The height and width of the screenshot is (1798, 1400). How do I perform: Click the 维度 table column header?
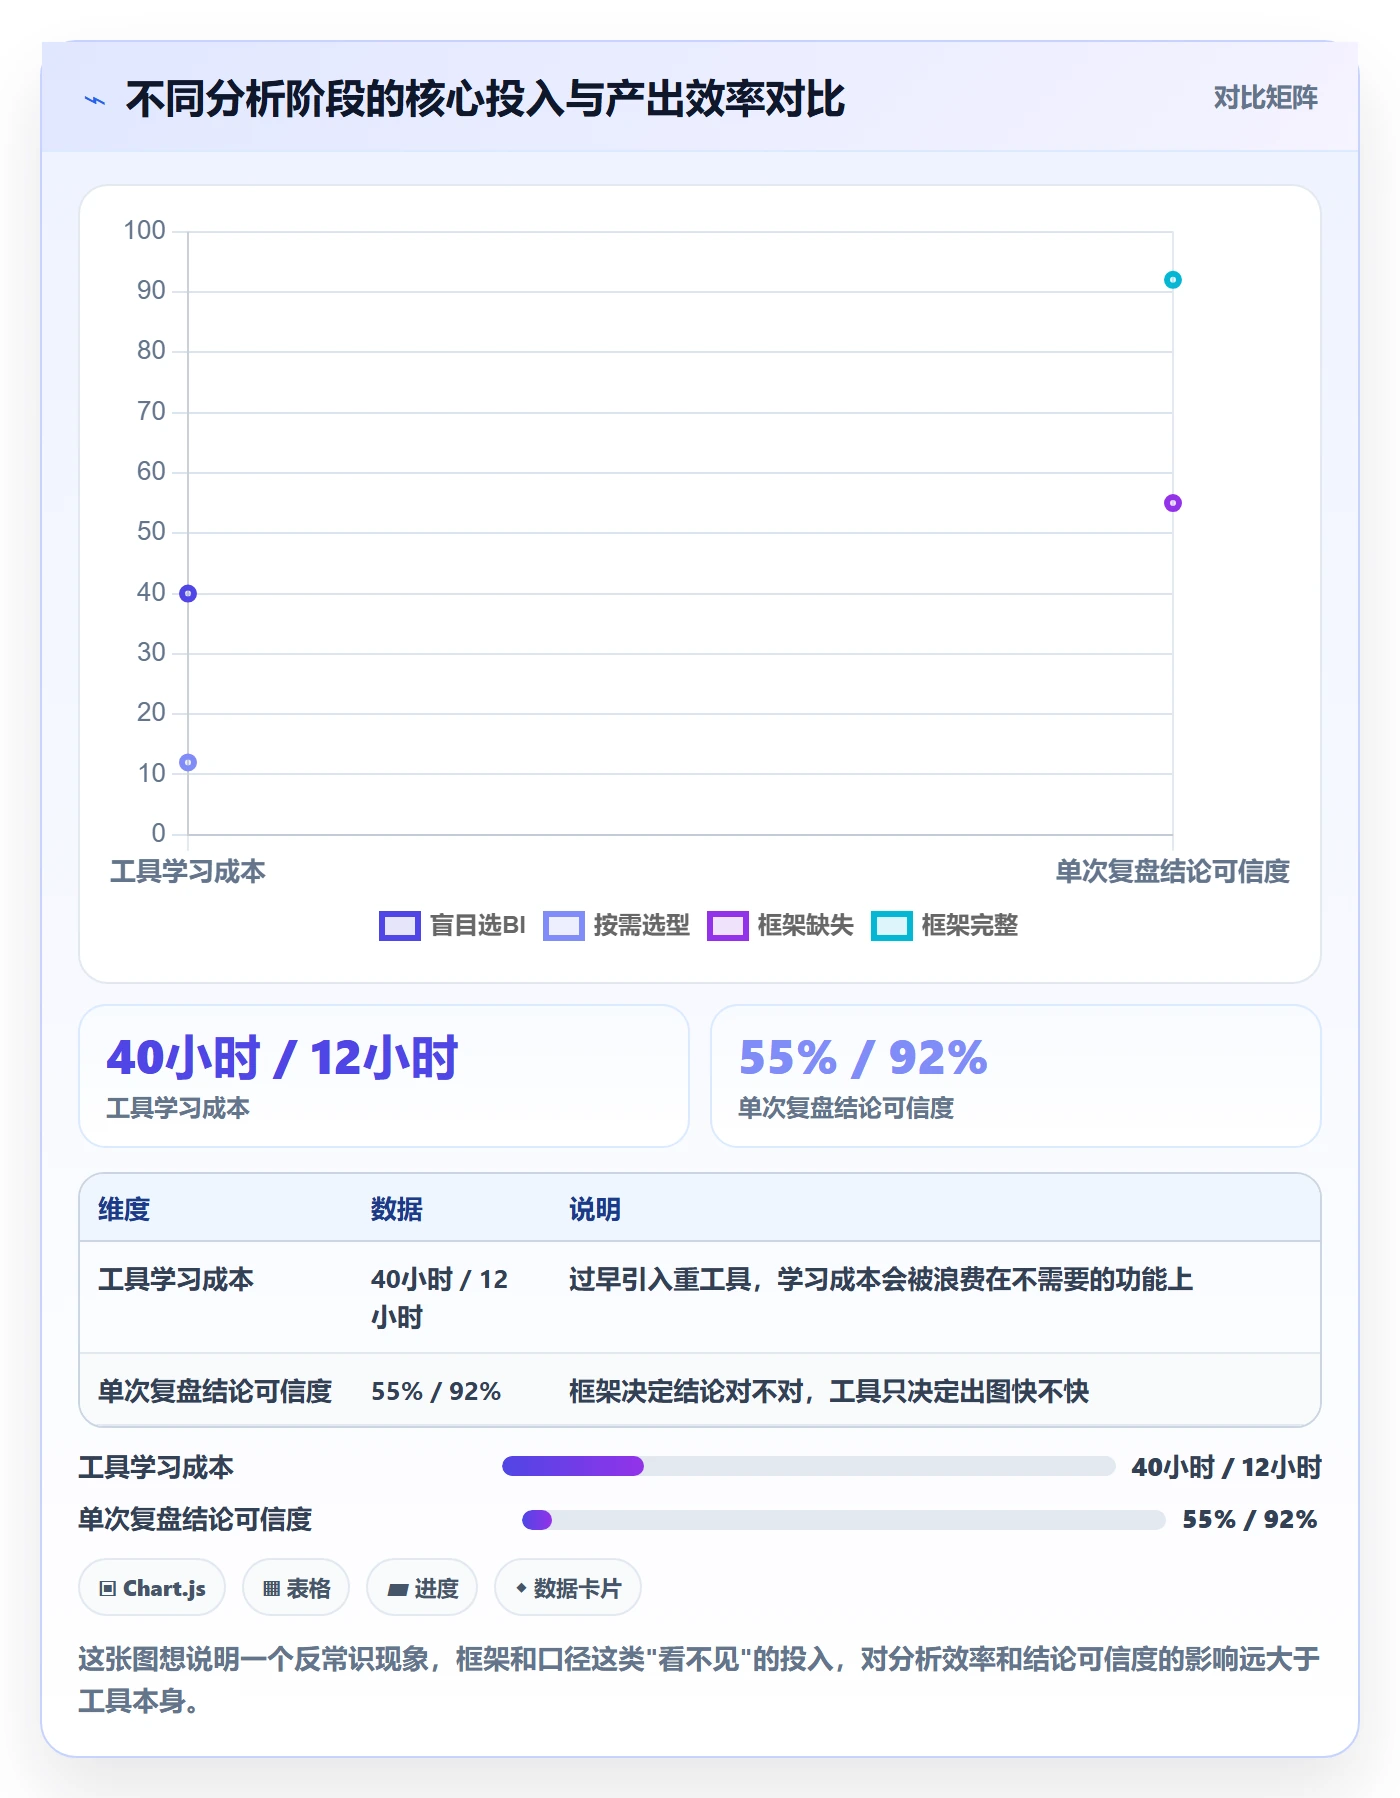pyautogui.click(x=124, y=1209)
